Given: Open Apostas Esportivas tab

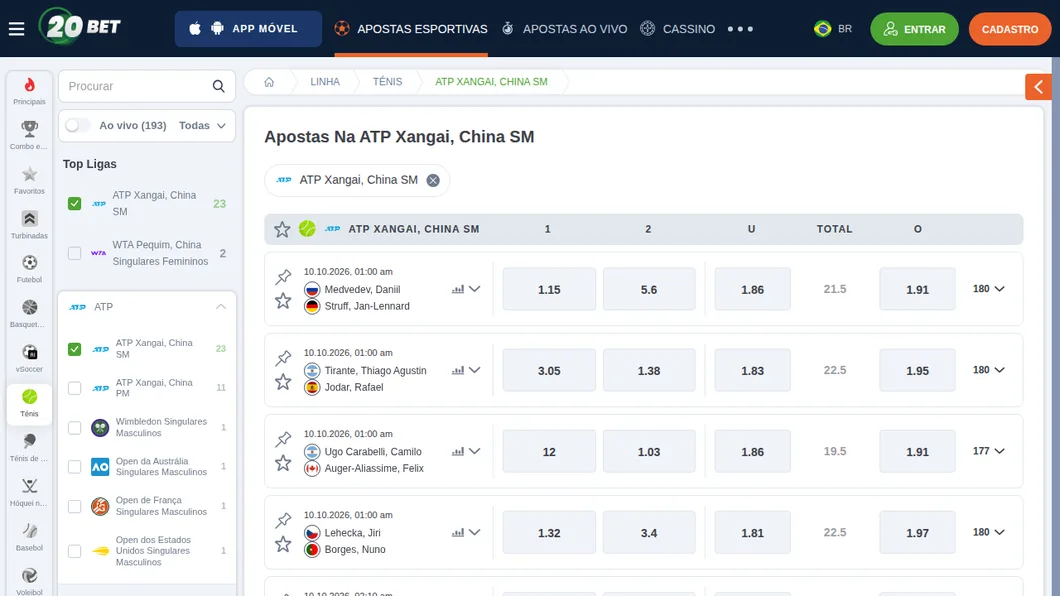Looking at the screenshot, I should coord(411,29).
